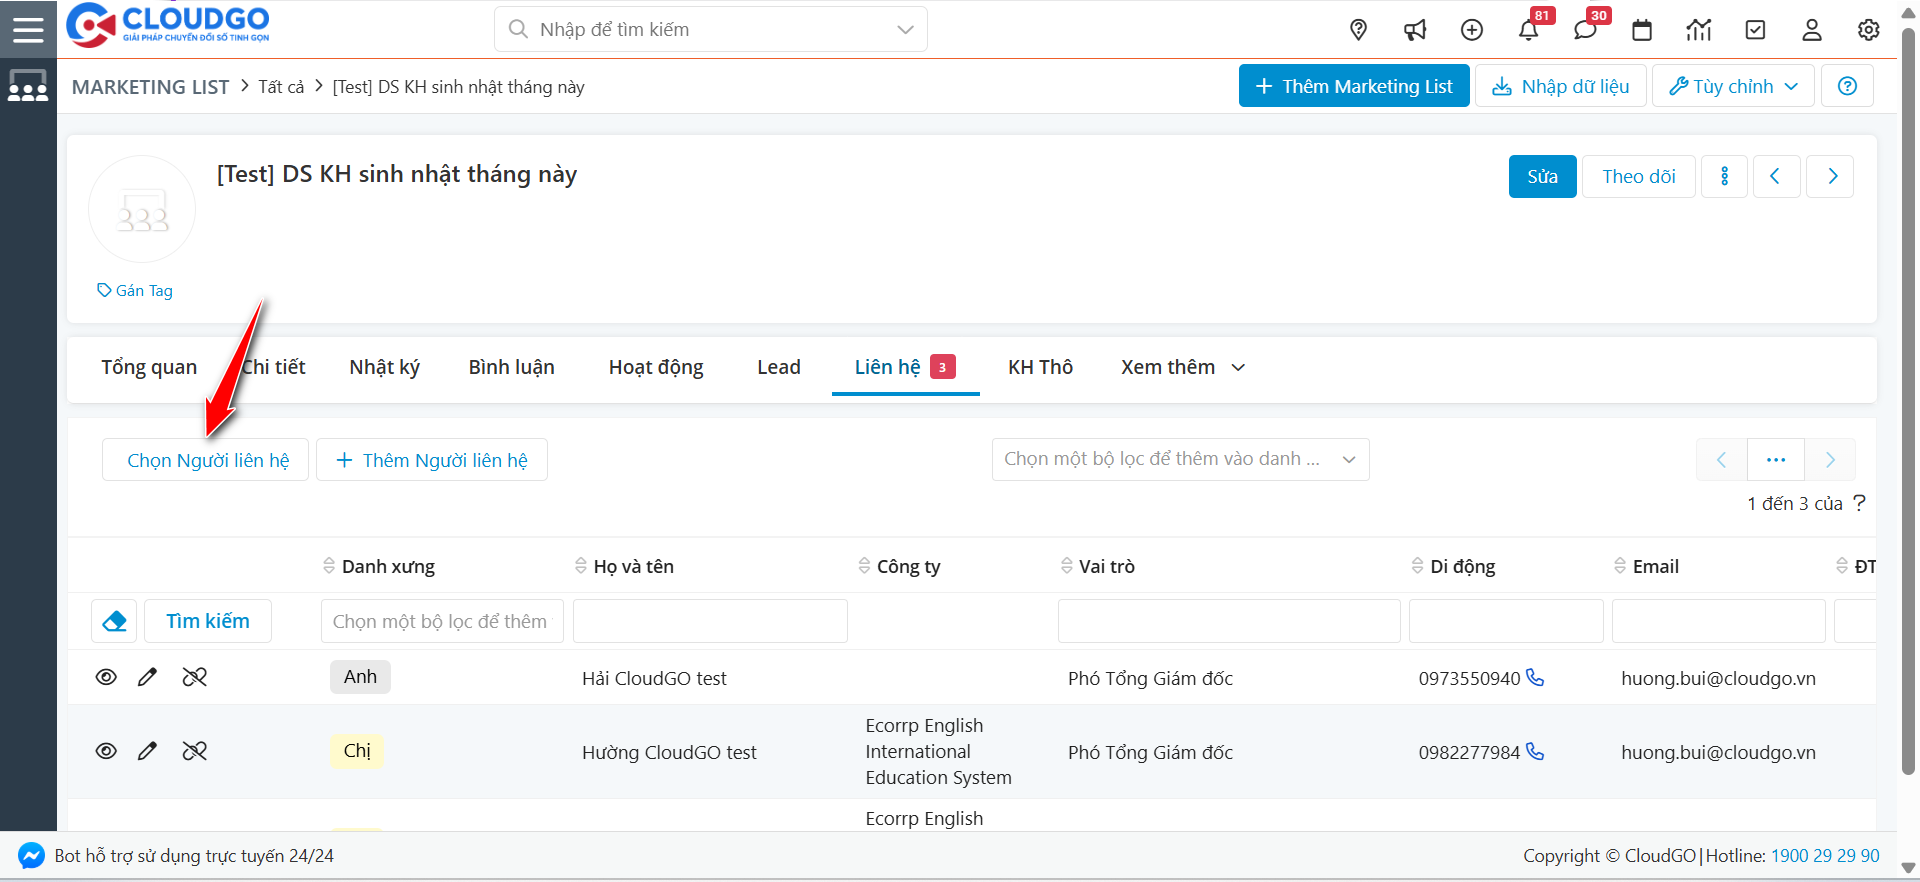Unlink Hải CloudGO test contact

pyautogui.click(x=194, y=677)
